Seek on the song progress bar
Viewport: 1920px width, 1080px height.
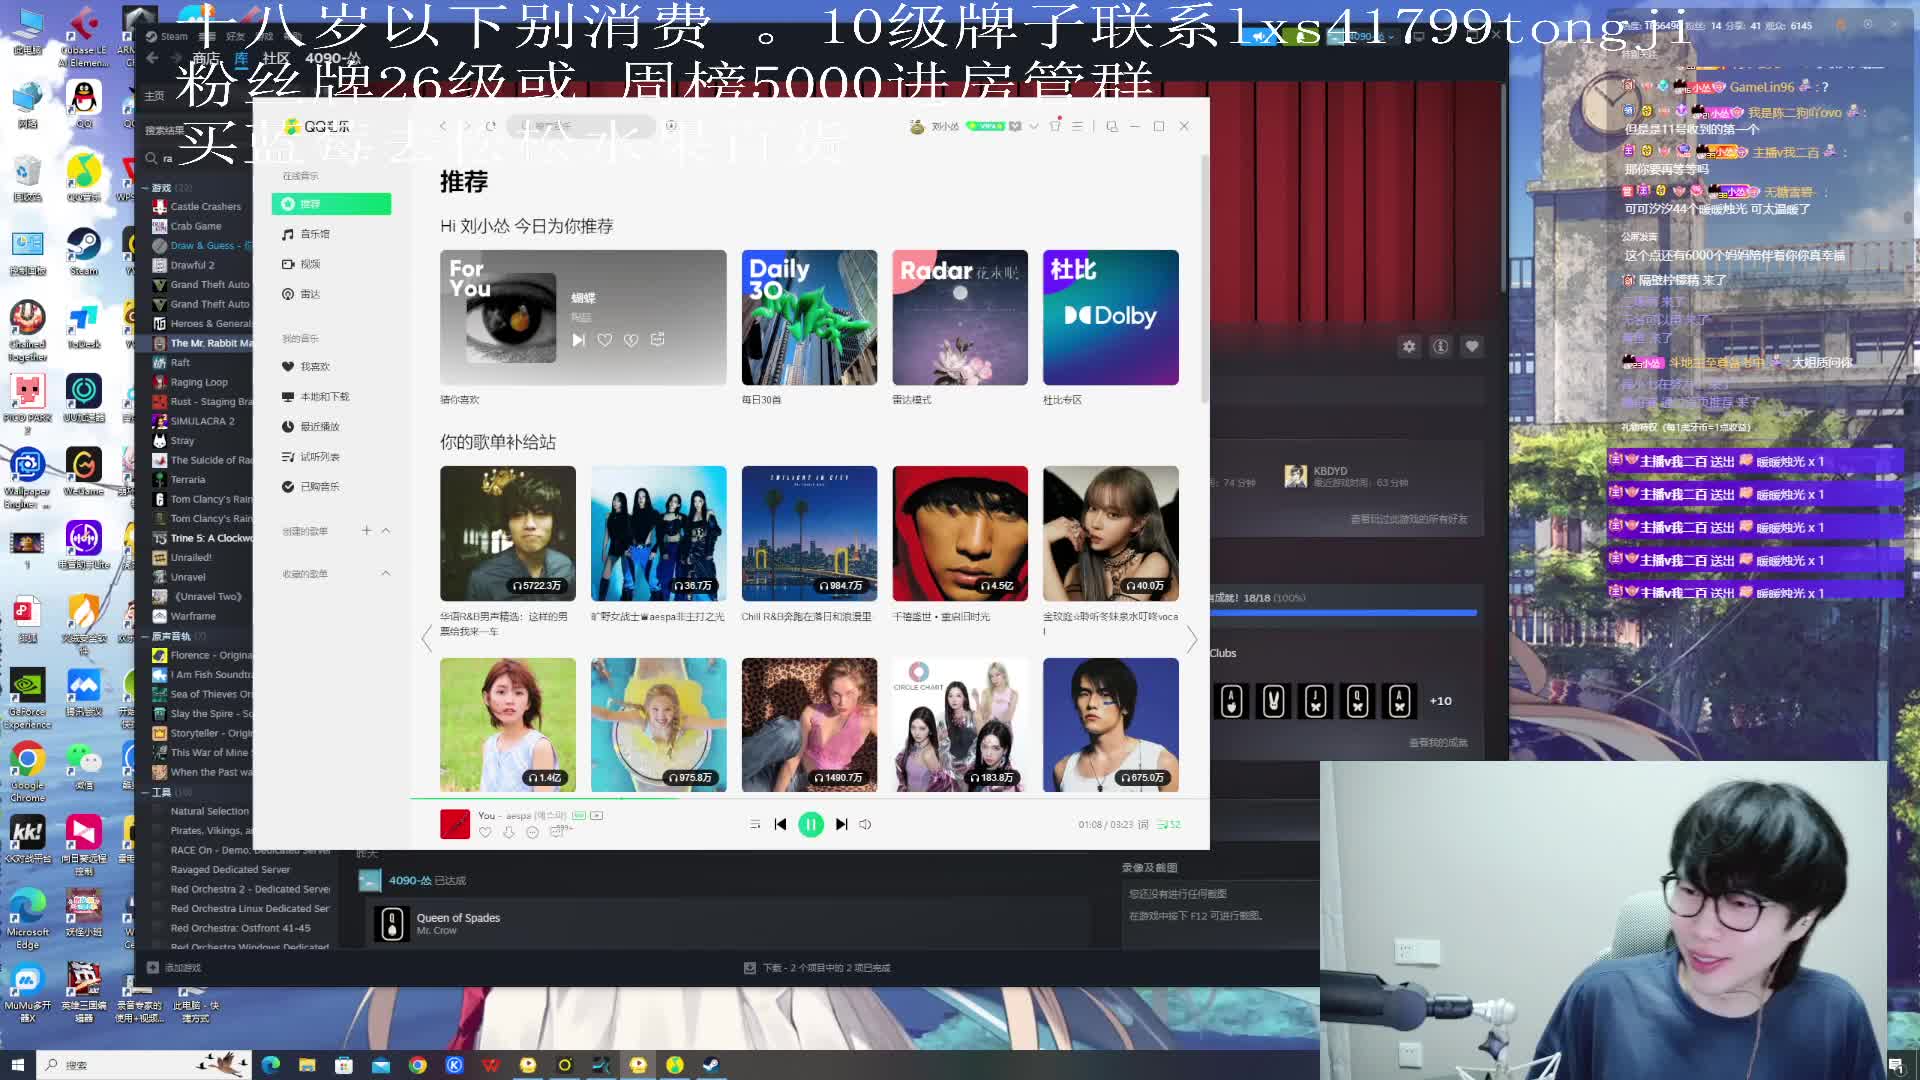810,798
